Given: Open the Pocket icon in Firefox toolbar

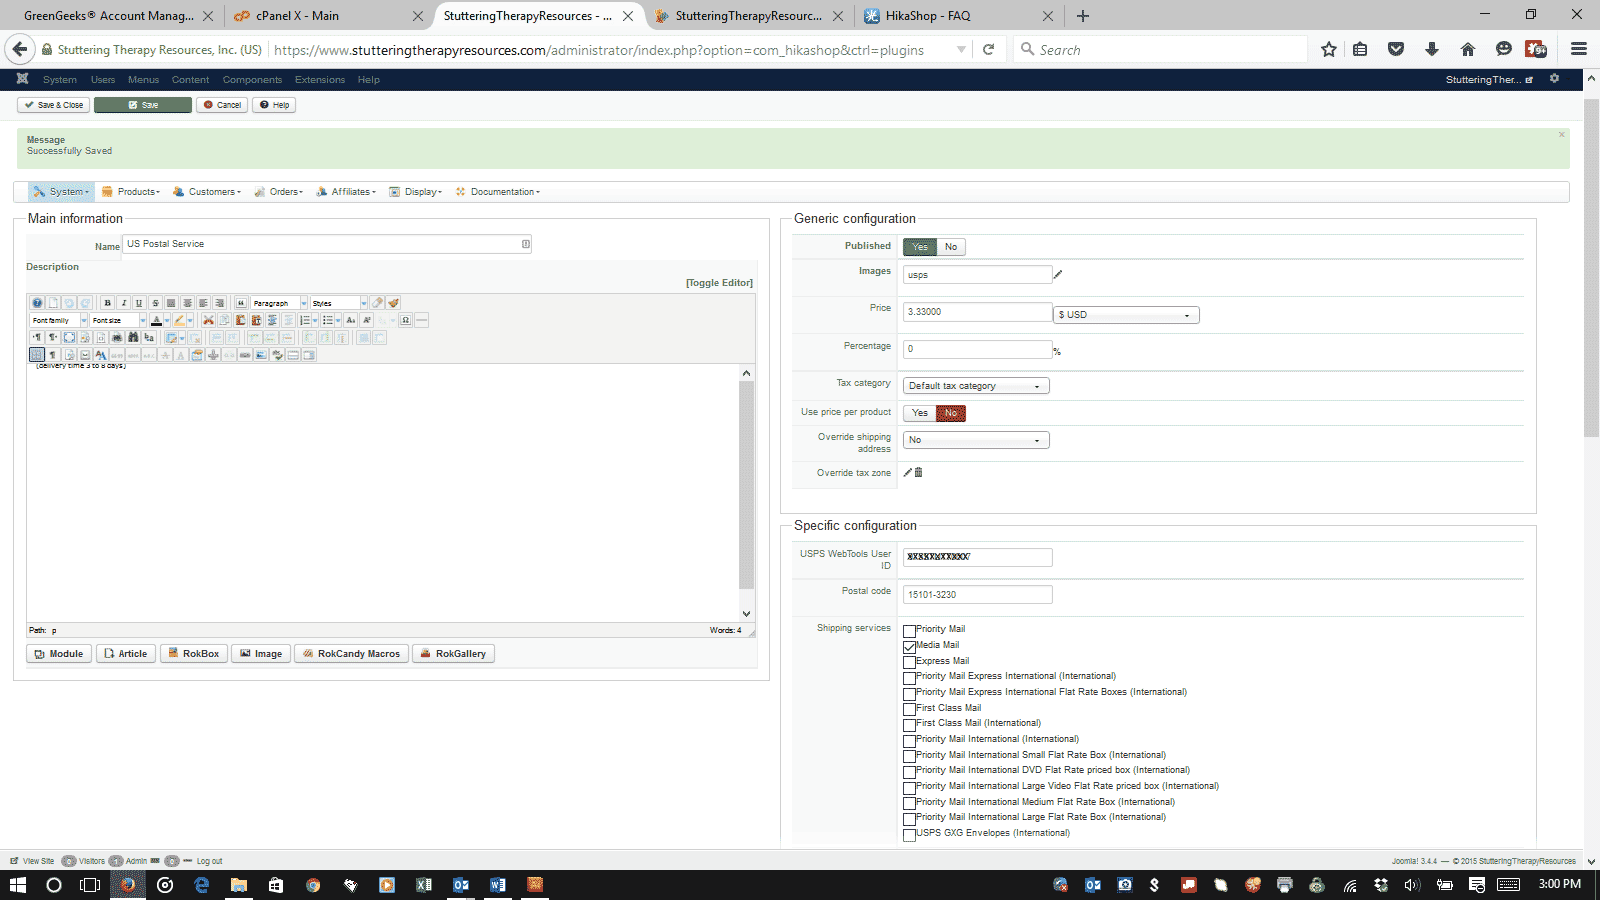Looking at the screenshot, I should coord(1396,50).
